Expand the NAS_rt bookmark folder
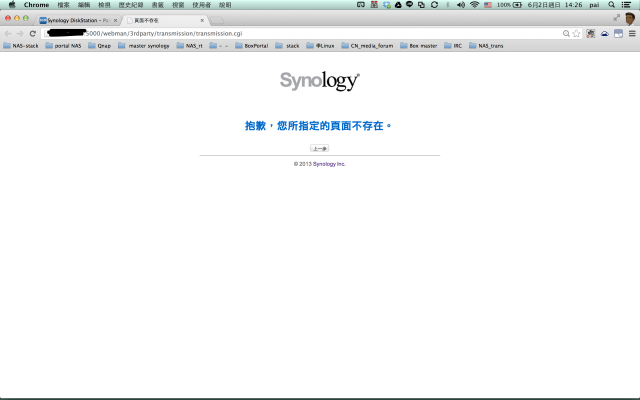 coord(189,46)
